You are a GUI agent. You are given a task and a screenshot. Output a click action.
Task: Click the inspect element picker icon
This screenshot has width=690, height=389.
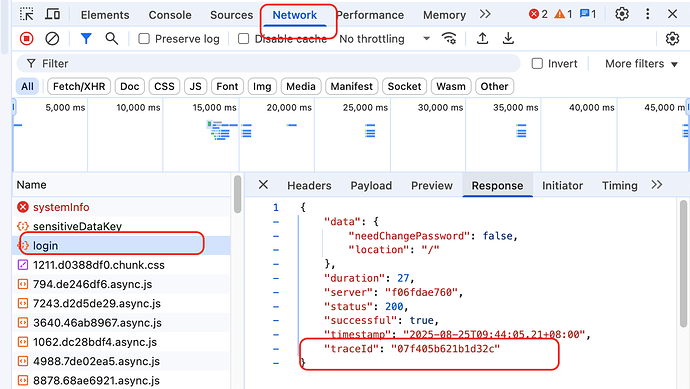(x=26, y=15)
